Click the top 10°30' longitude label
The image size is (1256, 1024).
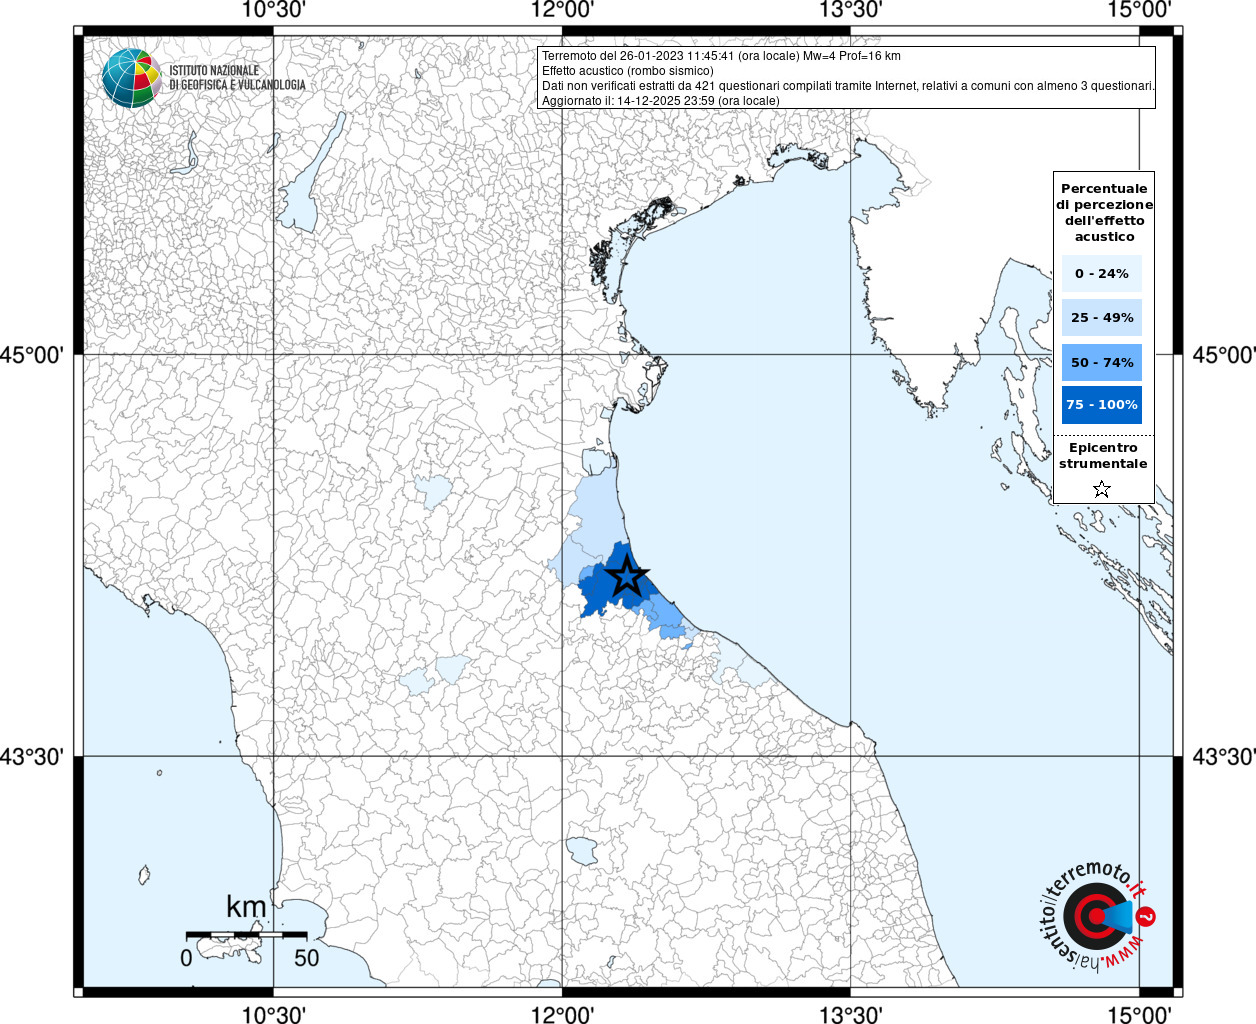click(x=273, y=10)
